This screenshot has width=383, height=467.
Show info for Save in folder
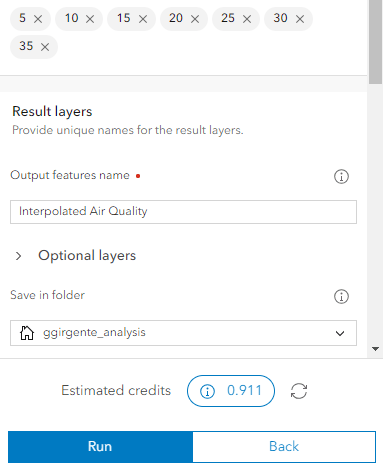click(x=341, y=296)
